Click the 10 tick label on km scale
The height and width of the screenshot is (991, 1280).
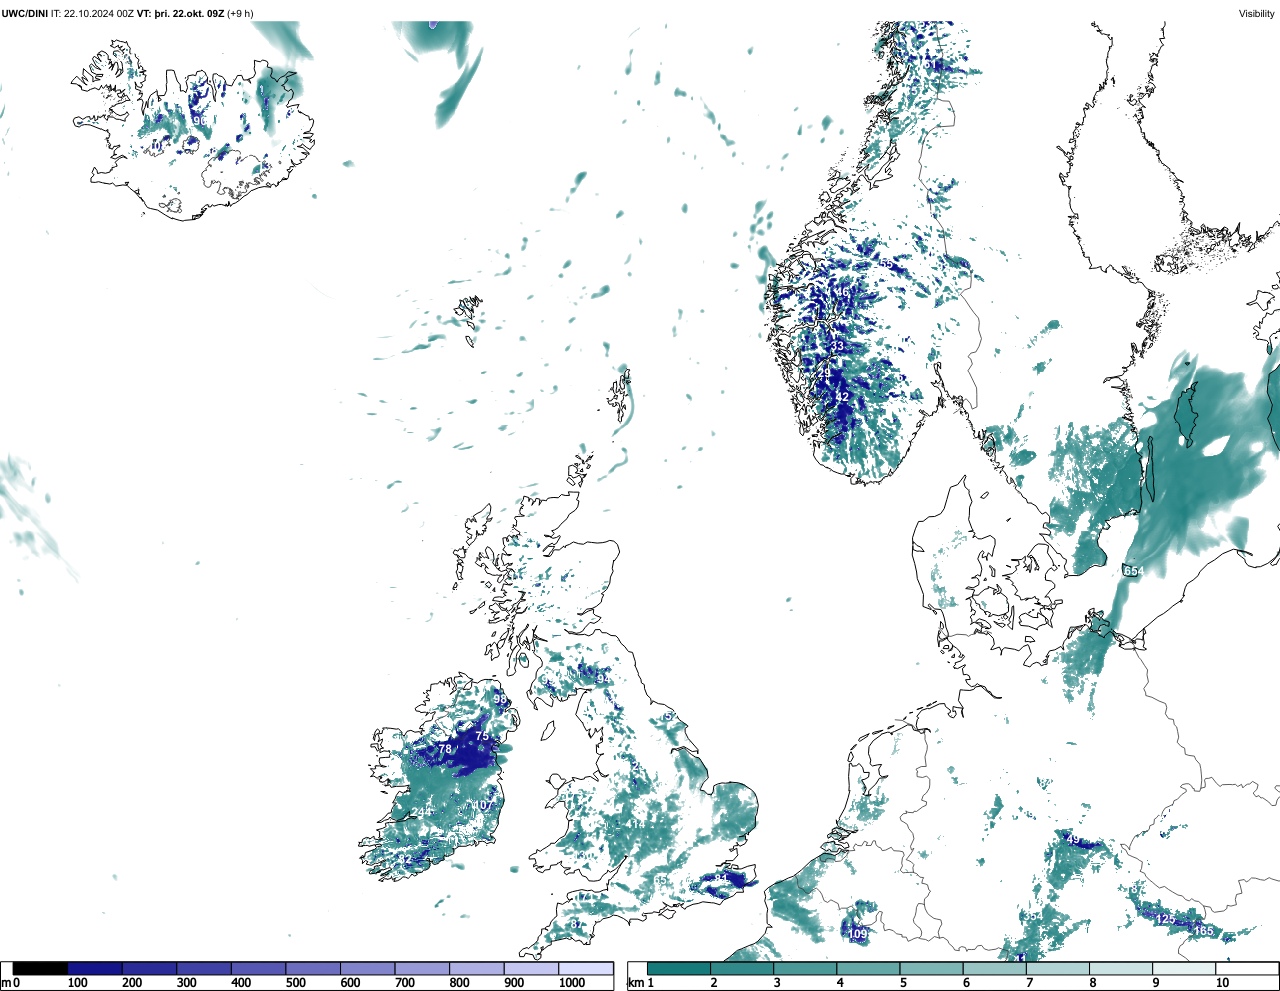click(x=1222, y=984)
